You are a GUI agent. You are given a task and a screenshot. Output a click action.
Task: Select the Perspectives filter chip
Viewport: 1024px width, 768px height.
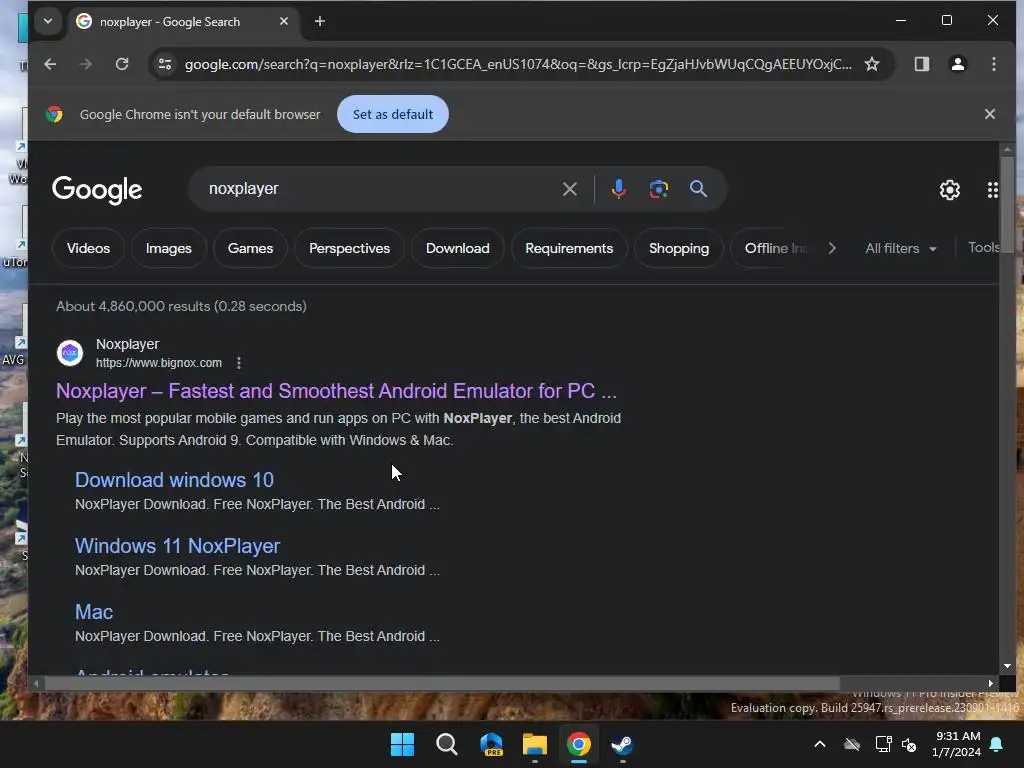click(x=349, y=248)
